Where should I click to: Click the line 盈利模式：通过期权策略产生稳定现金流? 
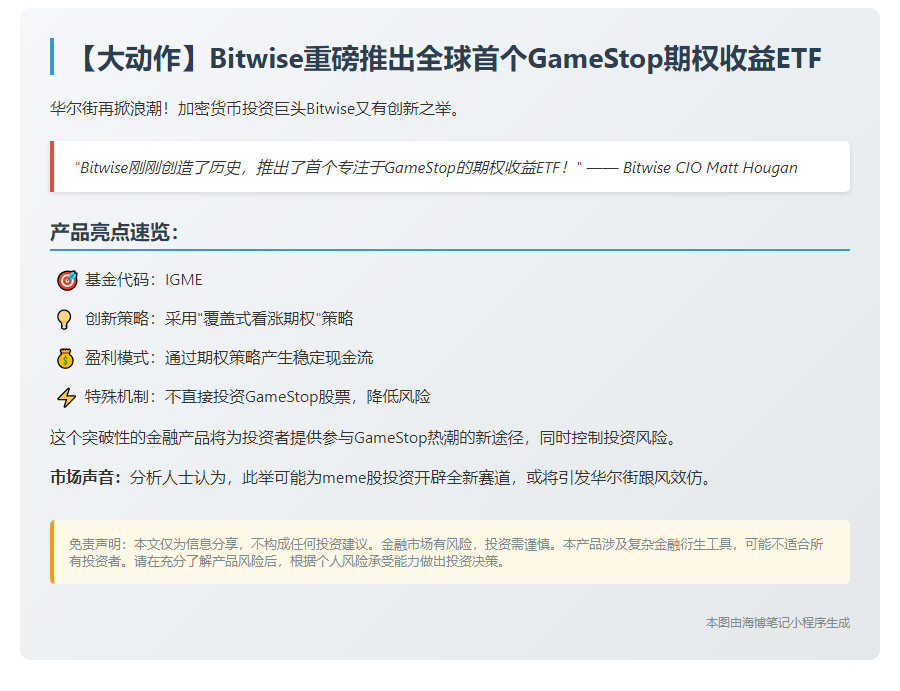229,358
